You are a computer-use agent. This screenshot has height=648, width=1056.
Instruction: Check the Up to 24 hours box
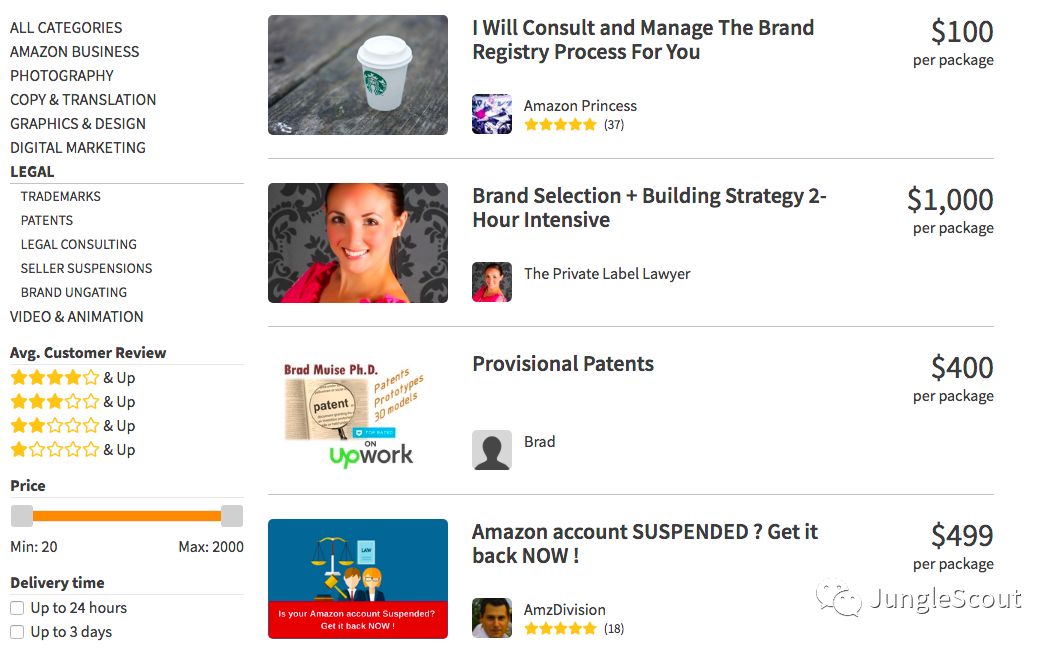pyautogui.click(x=17, y=608)
